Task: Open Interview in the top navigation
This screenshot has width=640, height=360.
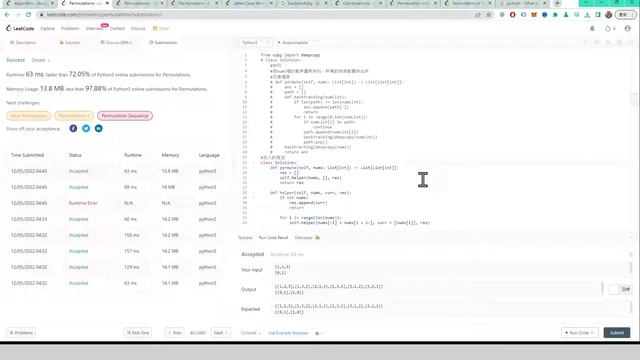Action: tap(94, 28)
